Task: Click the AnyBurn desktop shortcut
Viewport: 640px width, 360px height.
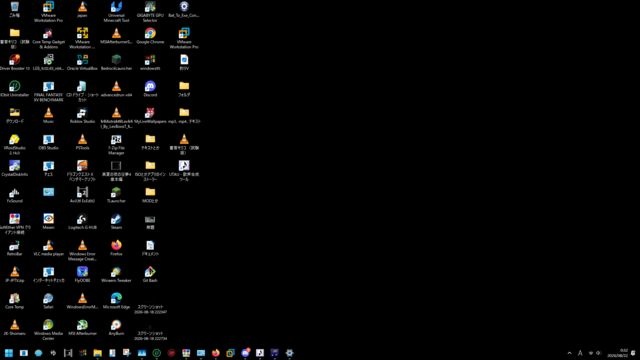Action: click(x=116, y=327)
